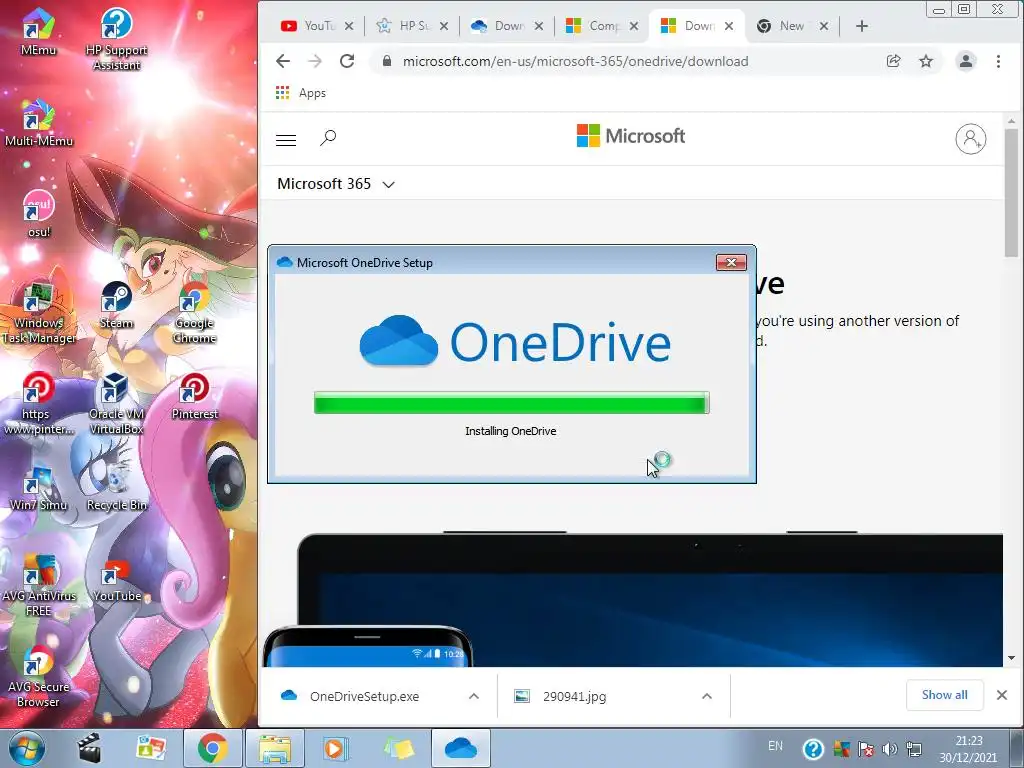Image resolution: width=1024 pixels, height=768 pixels.
Task: Open the sticky notes taskbar icon
Action: coord(398,748)
